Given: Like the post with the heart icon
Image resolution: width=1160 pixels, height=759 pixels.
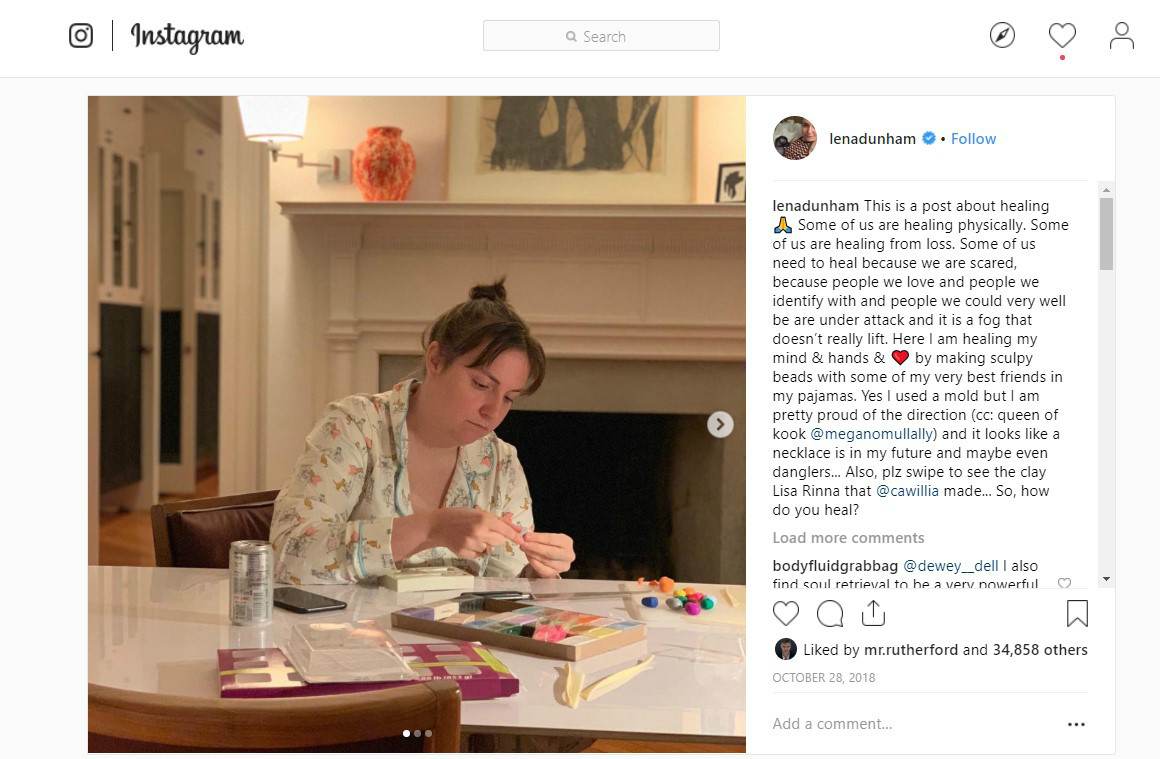Looking at the screenshot, I should [x=786, y=613].
